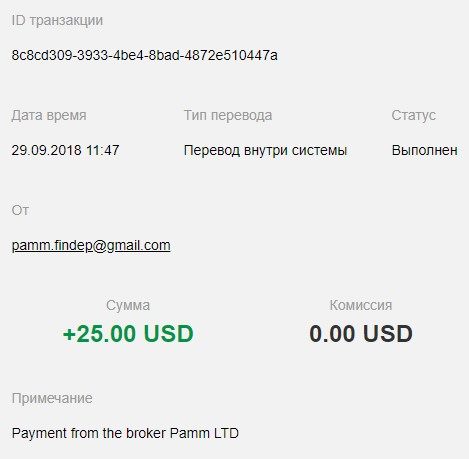Click the Тип перевода header
The height and width of the screenshot is (459, 469).
(228, 116)
